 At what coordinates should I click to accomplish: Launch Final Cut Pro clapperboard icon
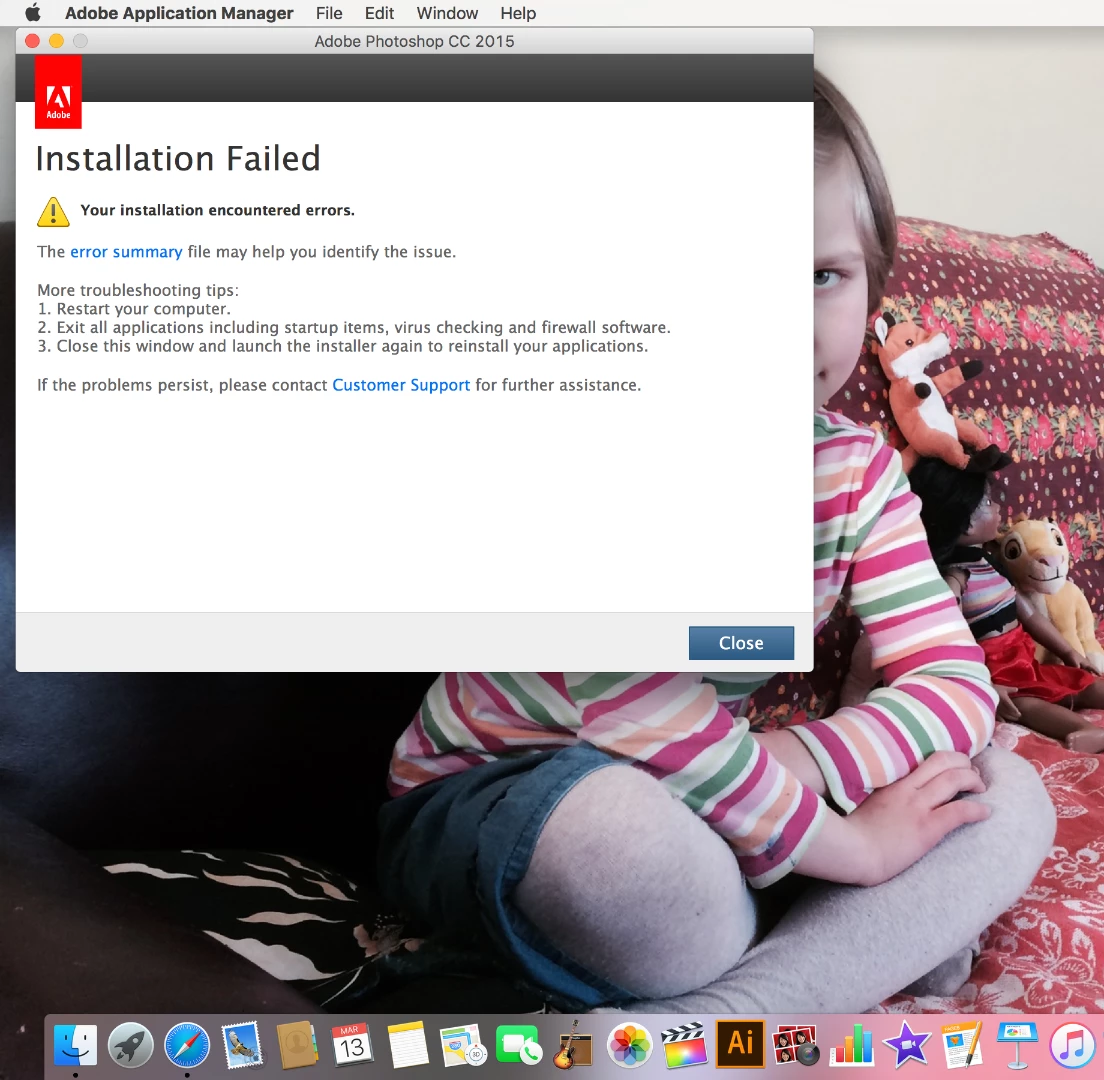(684, 1045)
